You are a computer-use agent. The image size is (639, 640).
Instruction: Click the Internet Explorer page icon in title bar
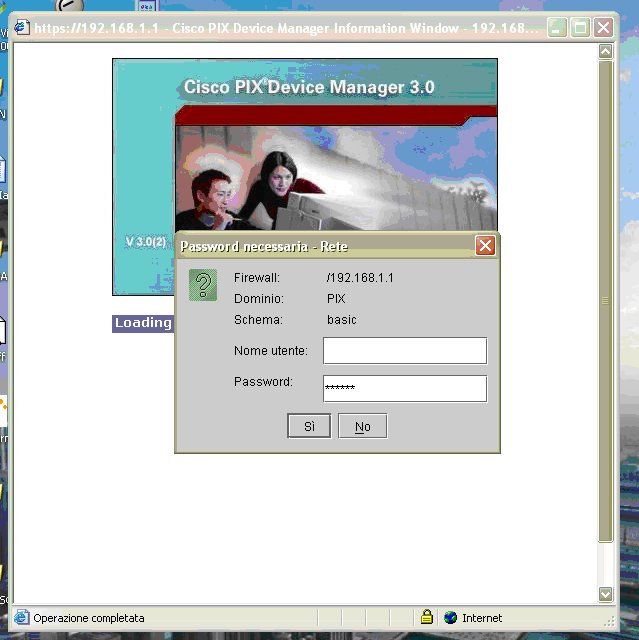(22, 28)
